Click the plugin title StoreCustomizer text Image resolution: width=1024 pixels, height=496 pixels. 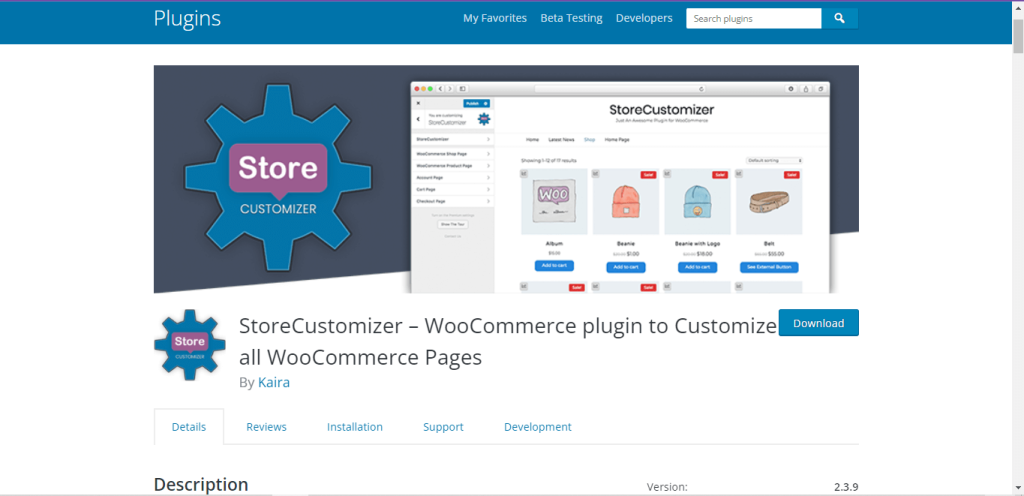[507, 341]
